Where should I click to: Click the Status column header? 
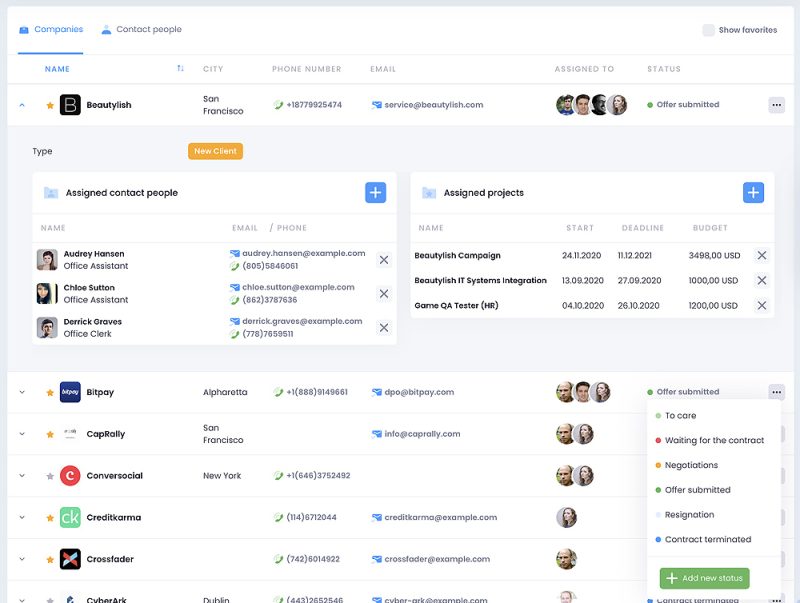click(x=664, y=69)
